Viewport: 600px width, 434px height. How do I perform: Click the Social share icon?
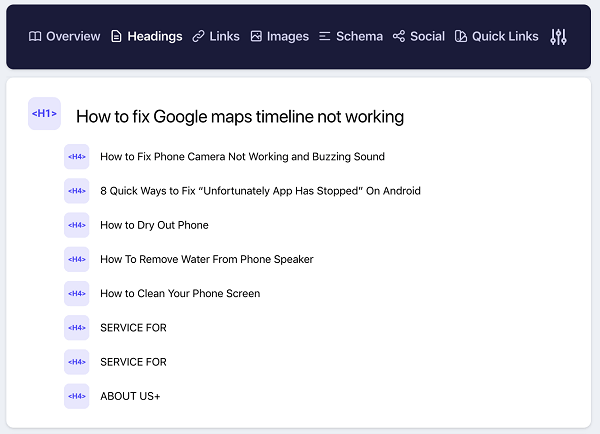(399, 36)
